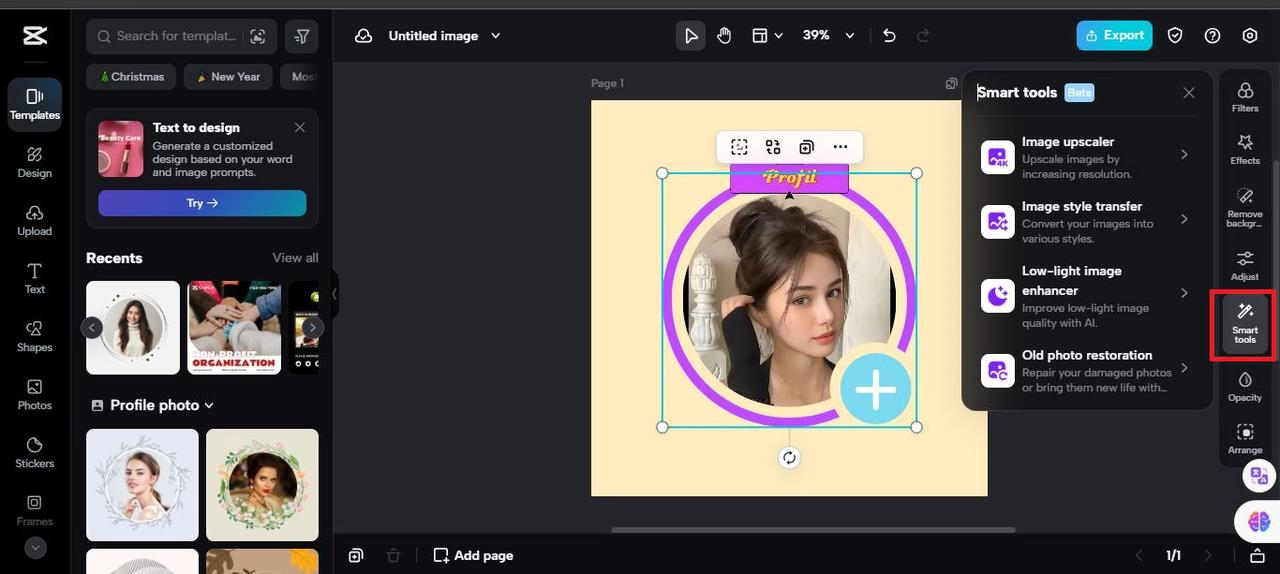The width and height of the screenshot is (1280, 574).
Task: Show next recent templates with right arrow
Action: pyautogui.click(x=313, y=327)
